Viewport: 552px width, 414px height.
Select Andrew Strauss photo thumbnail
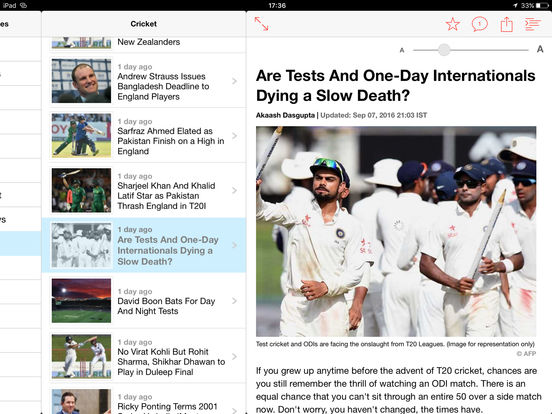81,81
